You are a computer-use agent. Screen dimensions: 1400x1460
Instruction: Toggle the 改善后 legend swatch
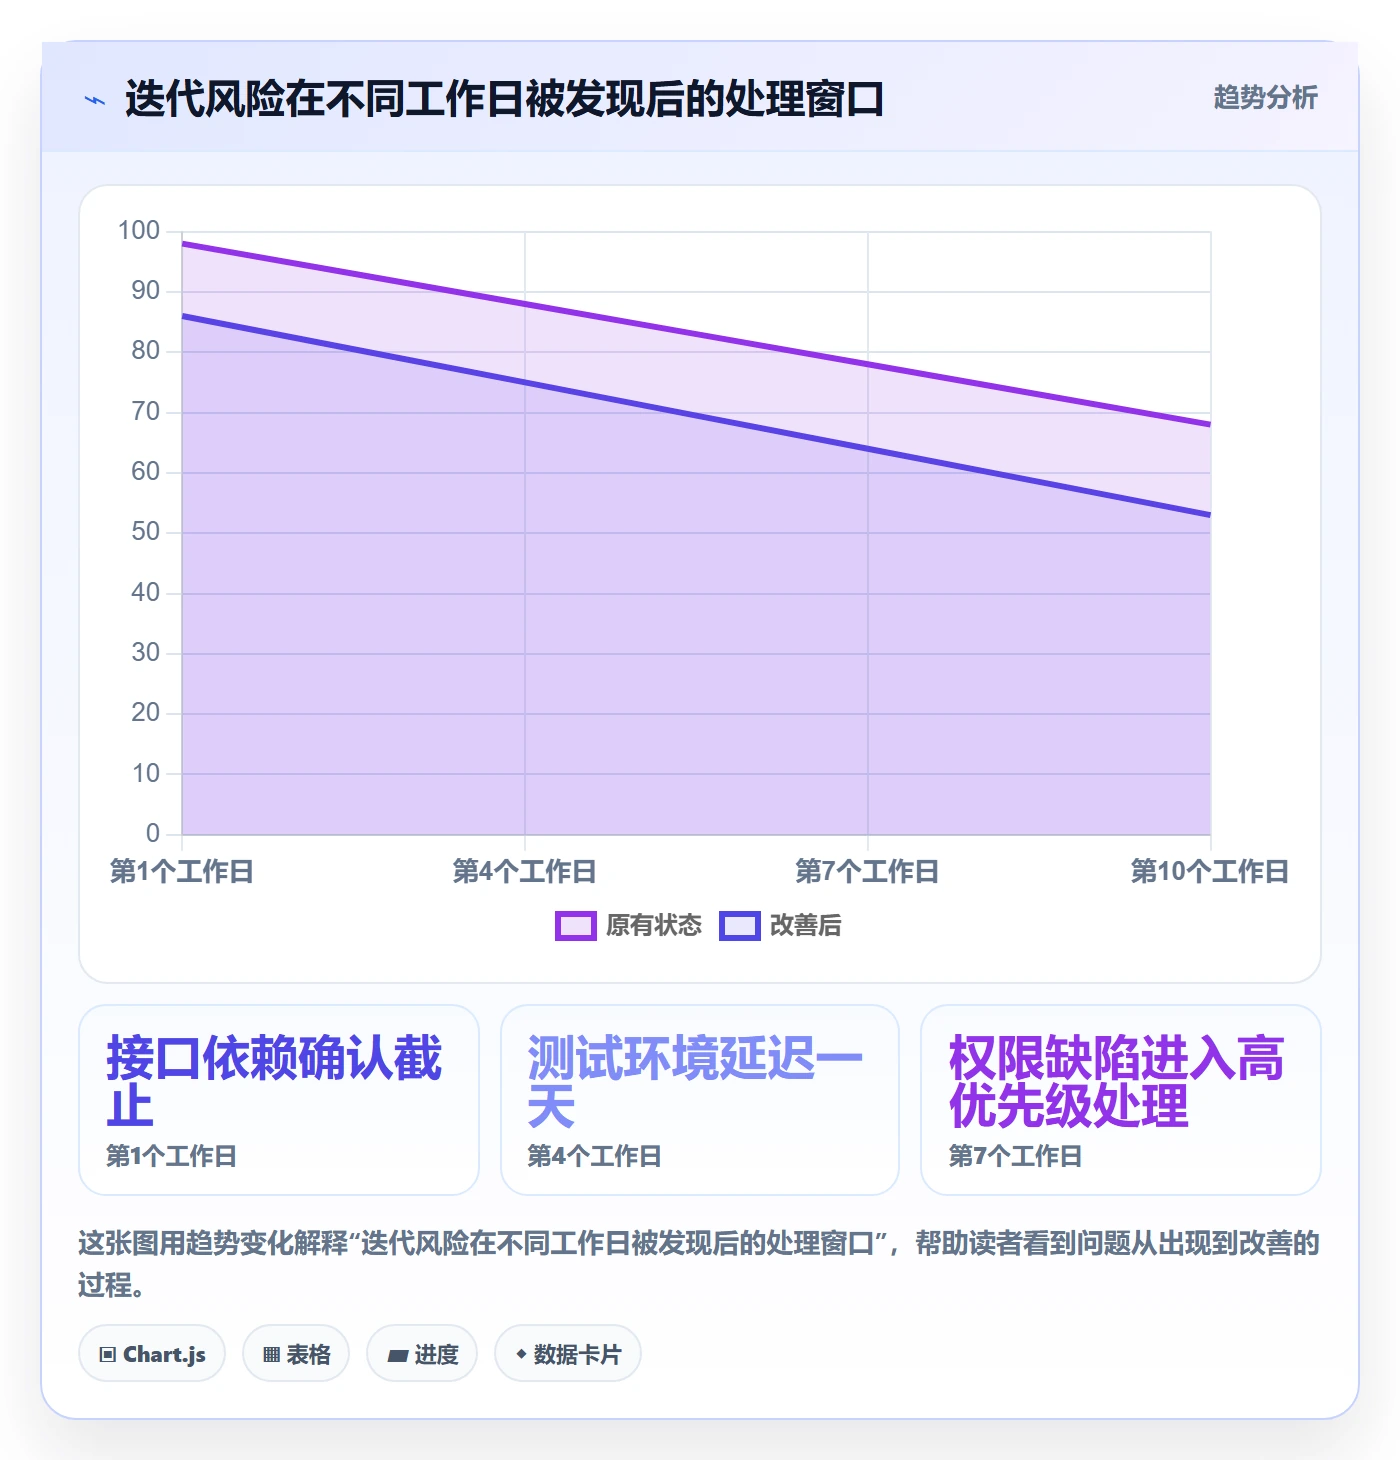739,926
